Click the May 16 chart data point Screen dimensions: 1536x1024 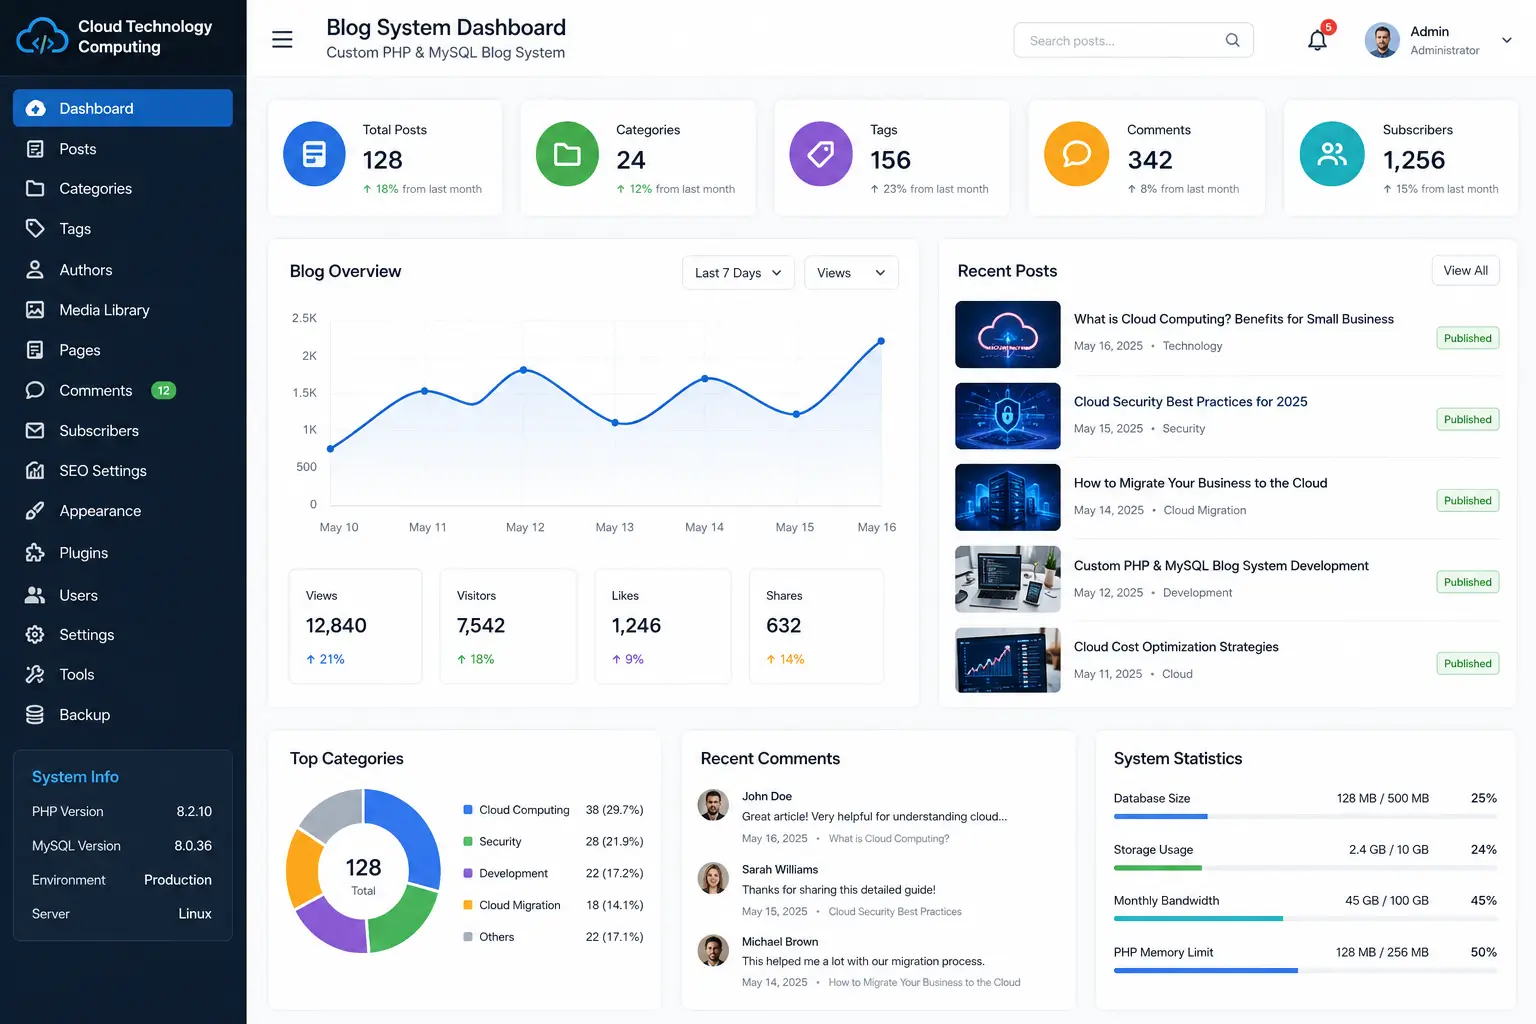tap(881, 341)
